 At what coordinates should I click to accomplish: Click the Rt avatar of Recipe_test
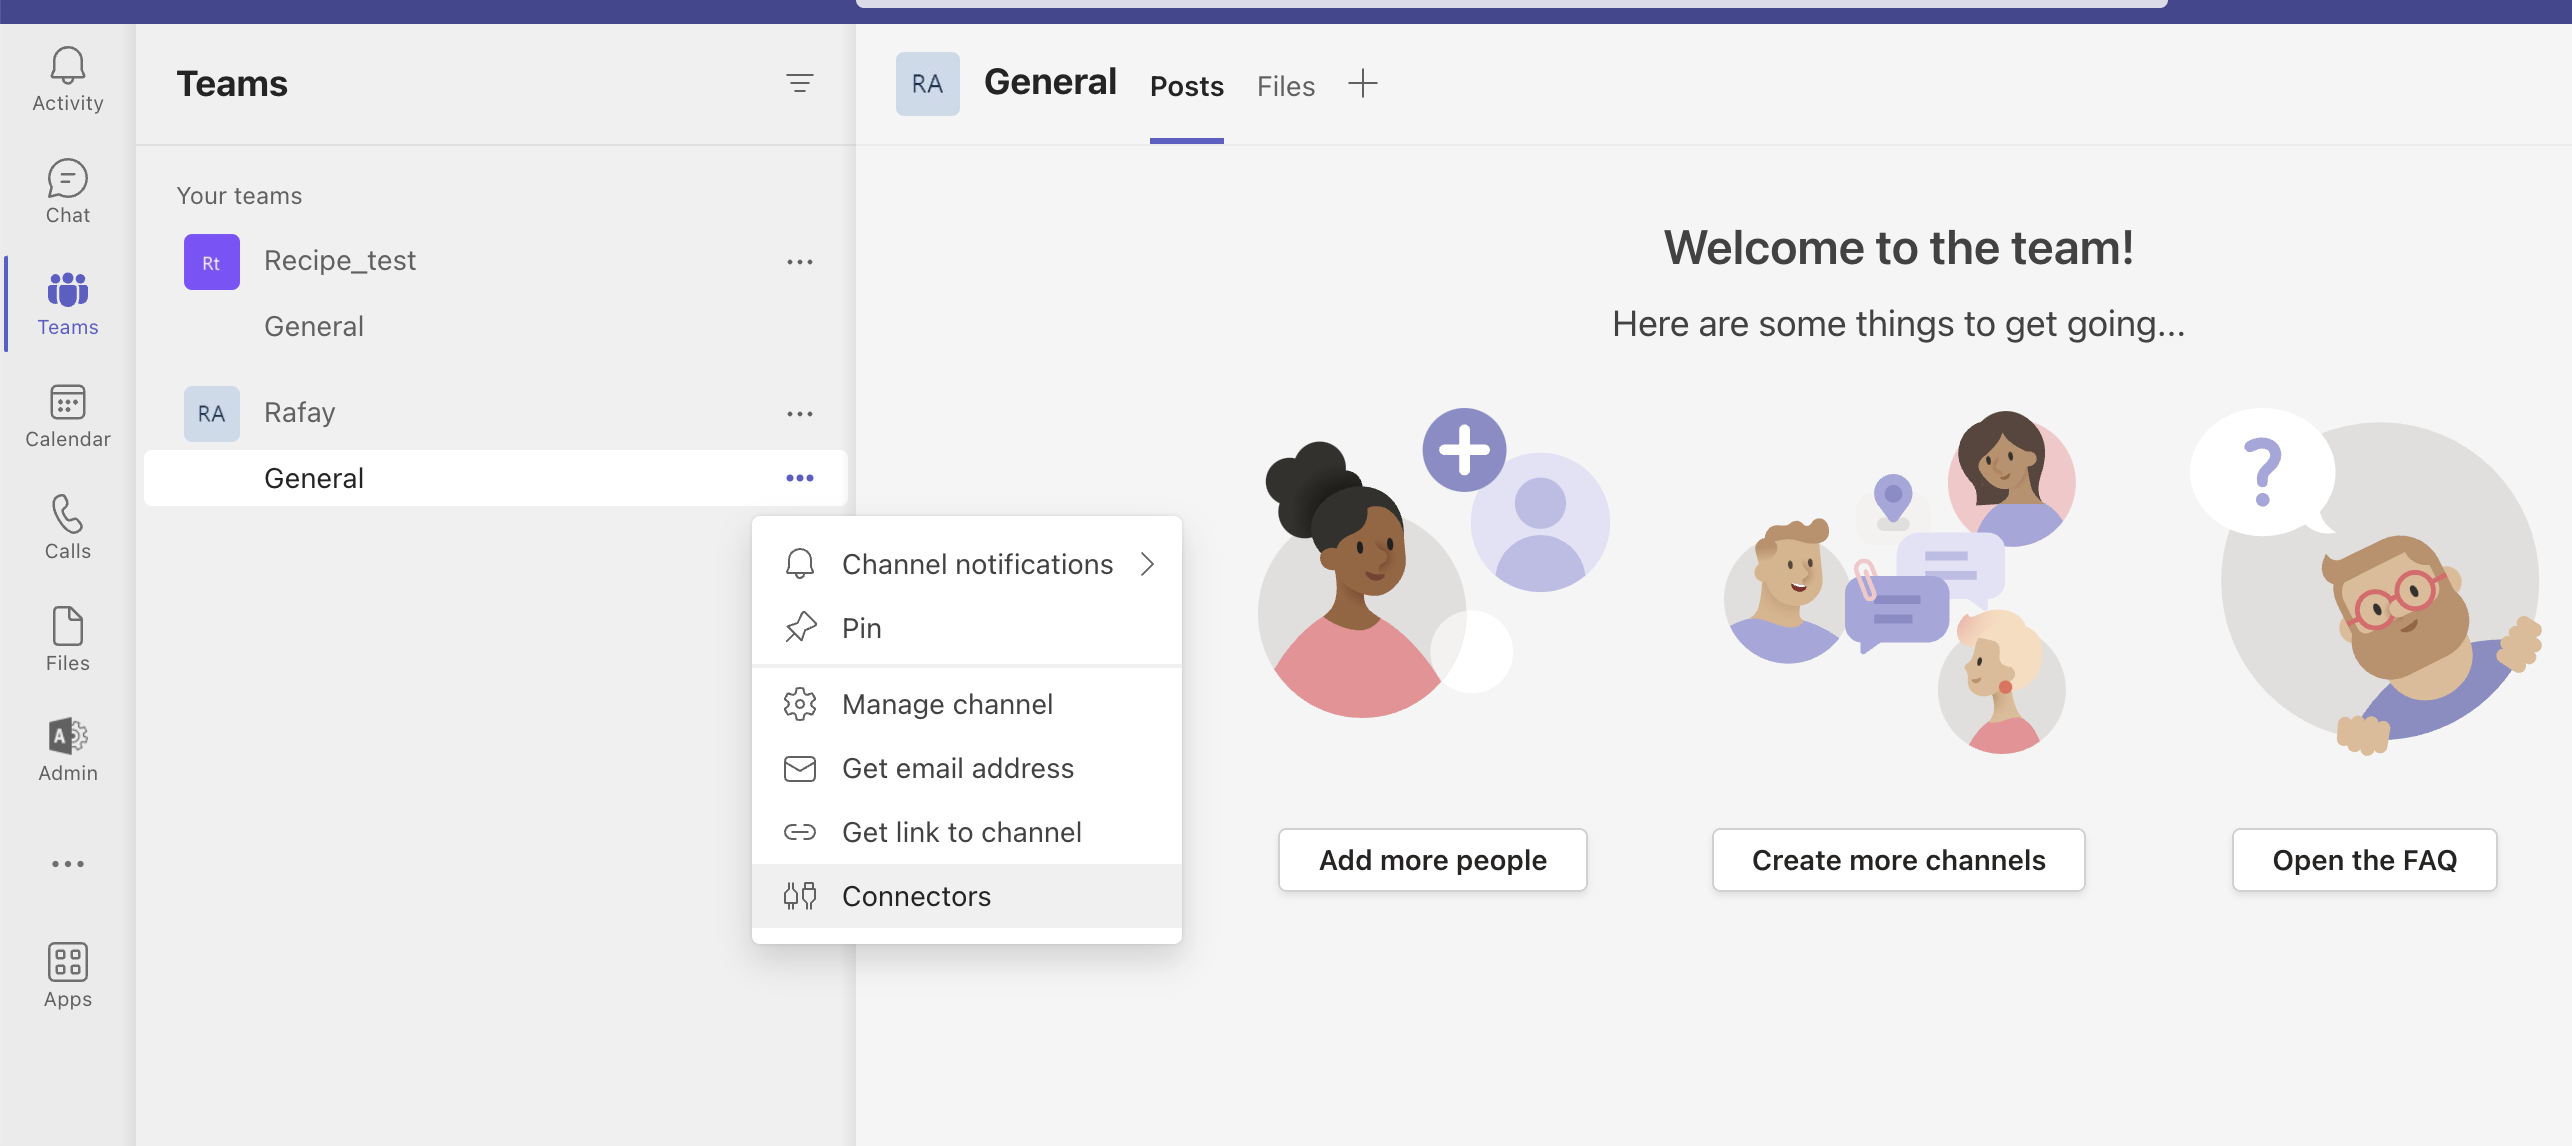tap(211, 262)
